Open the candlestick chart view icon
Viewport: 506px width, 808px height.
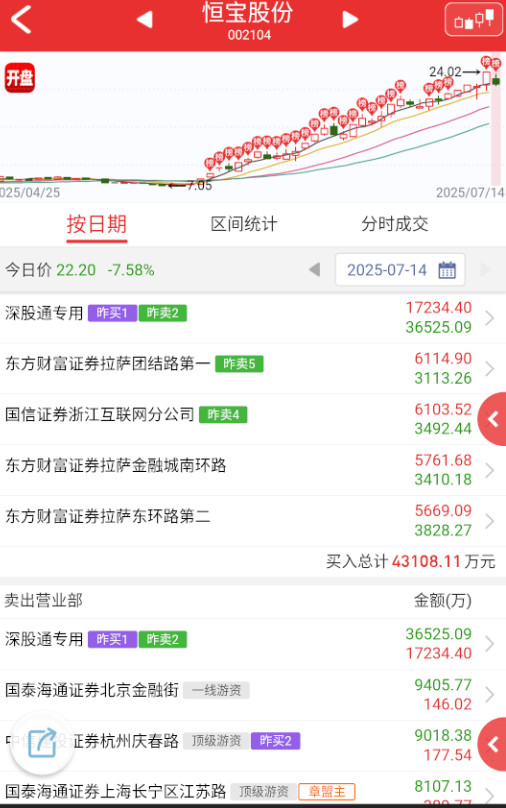(474, 20)
